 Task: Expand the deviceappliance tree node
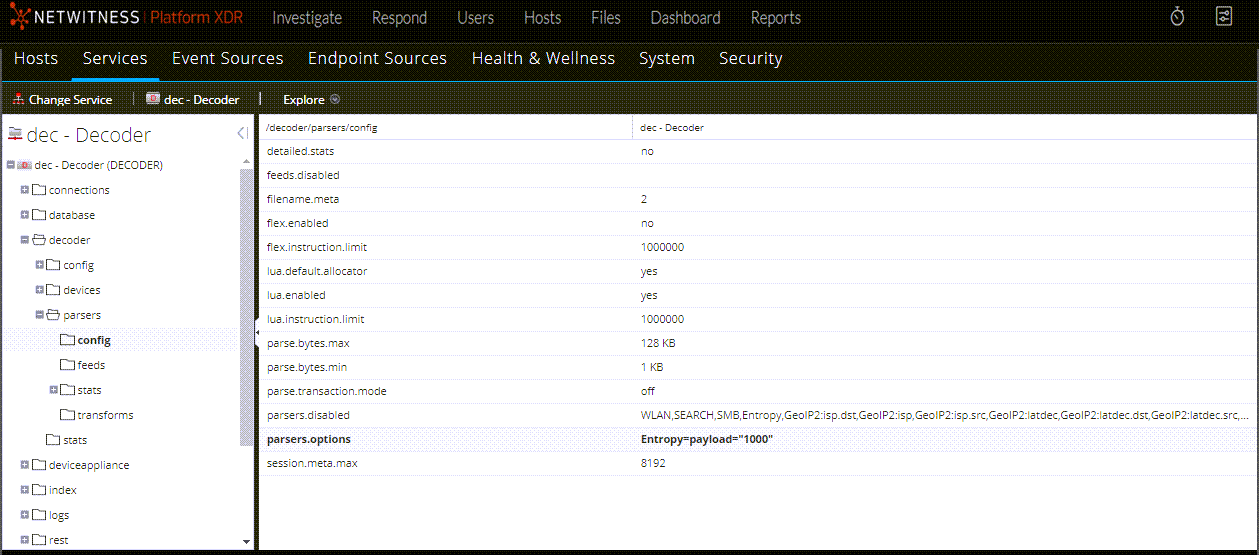point(25,465)
